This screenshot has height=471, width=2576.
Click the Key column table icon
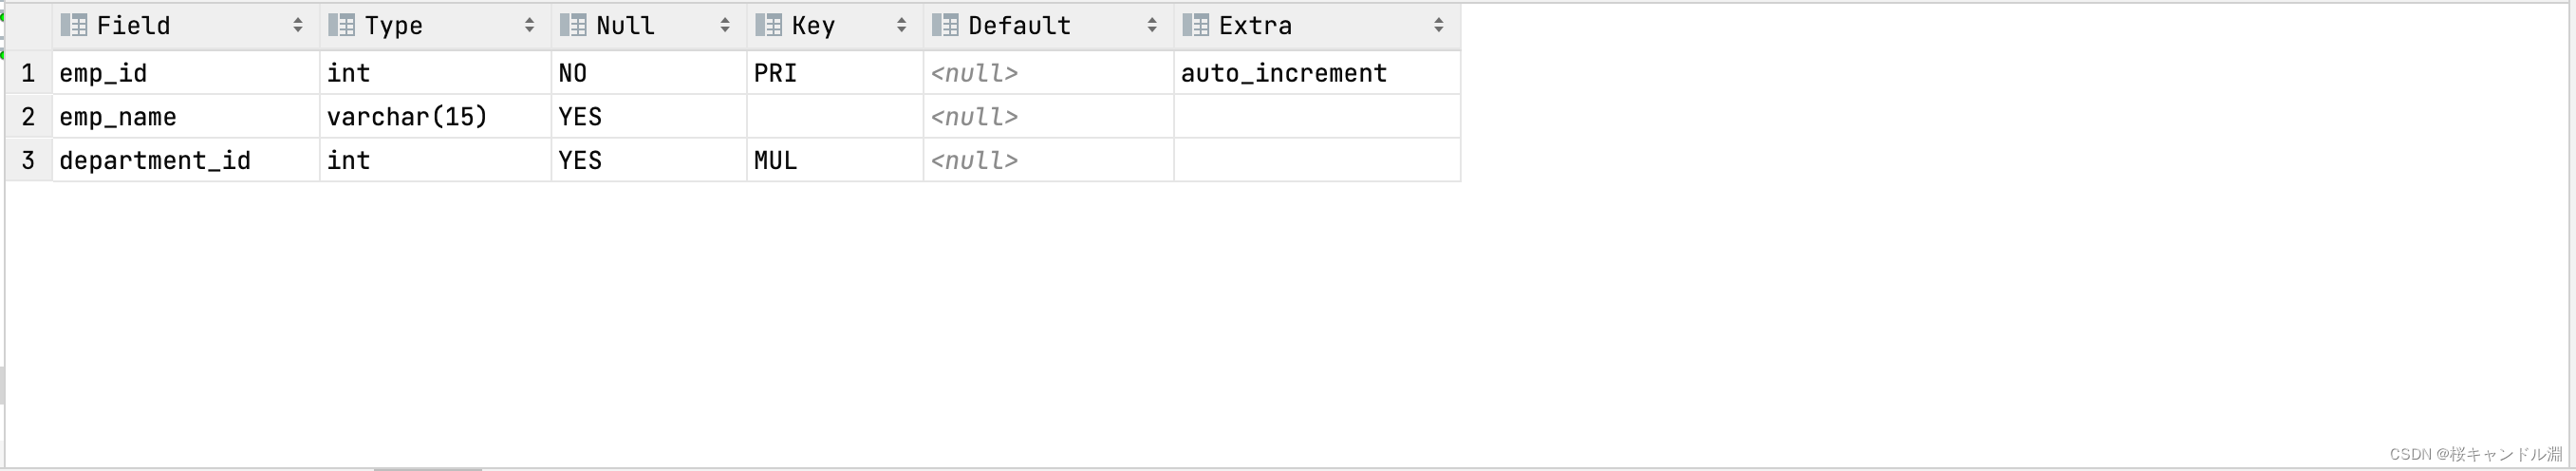[769, 25]
